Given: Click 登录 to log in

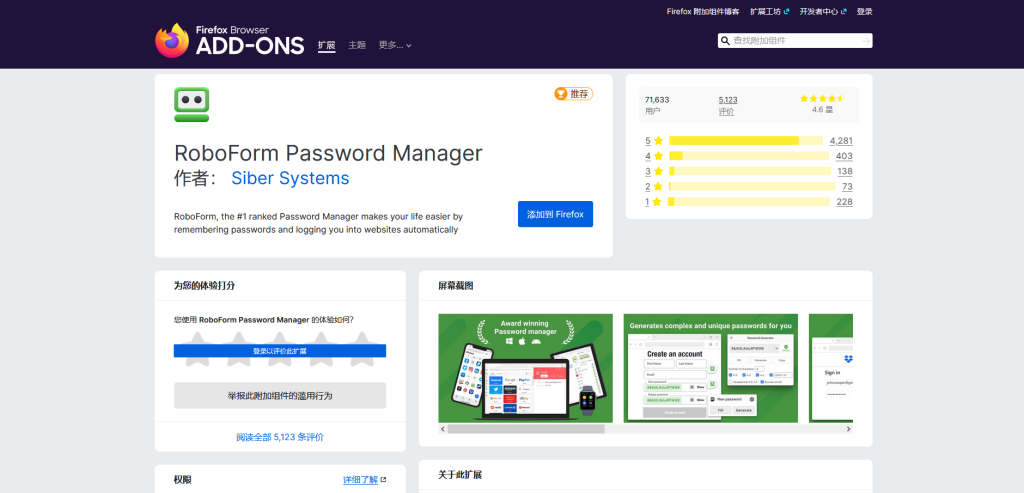Looking at the screenshot, I should [x=865, y=12].
